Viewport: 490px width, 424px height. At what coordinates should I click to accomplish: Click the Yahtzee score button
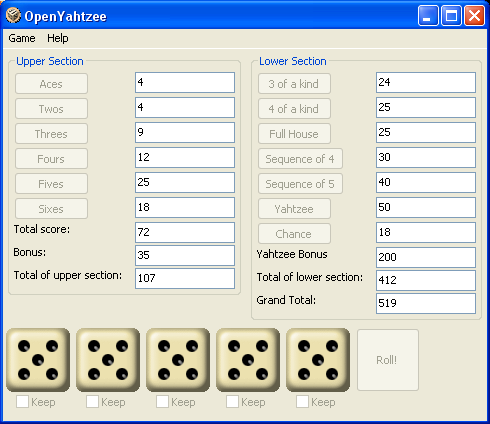294,209
